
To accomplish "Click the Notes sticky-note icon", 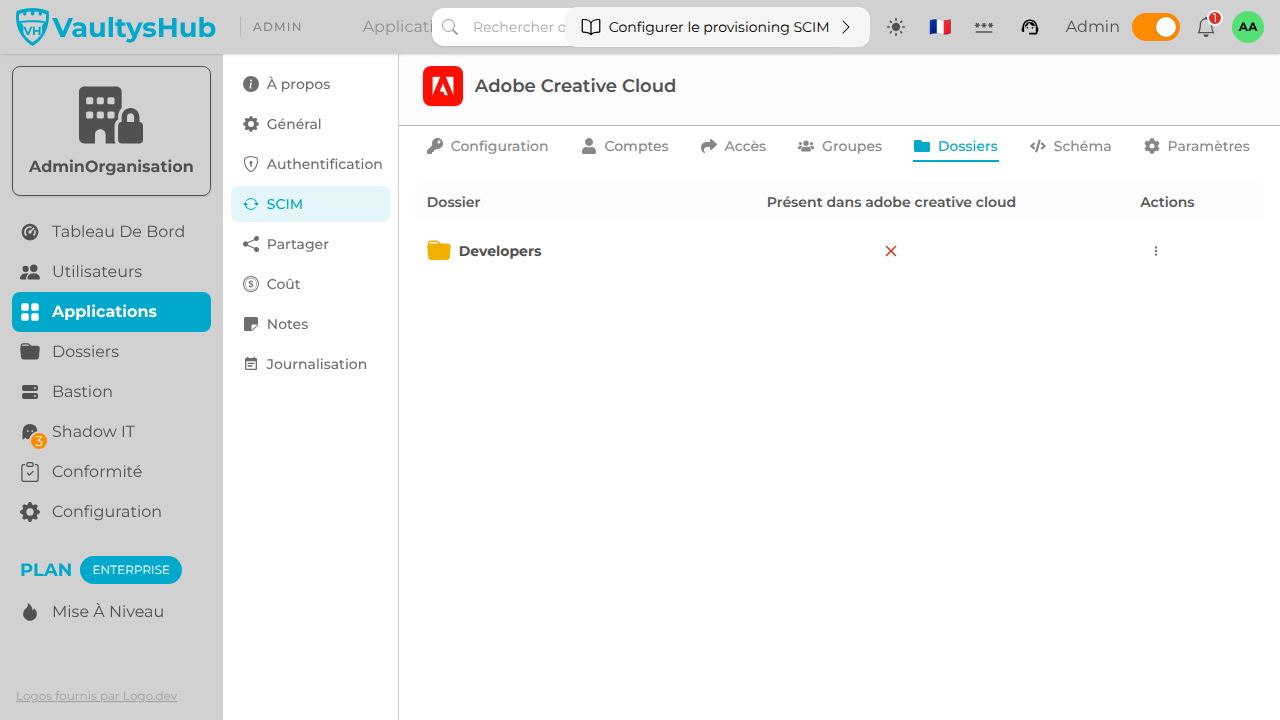I will click(x=251, y=324).
